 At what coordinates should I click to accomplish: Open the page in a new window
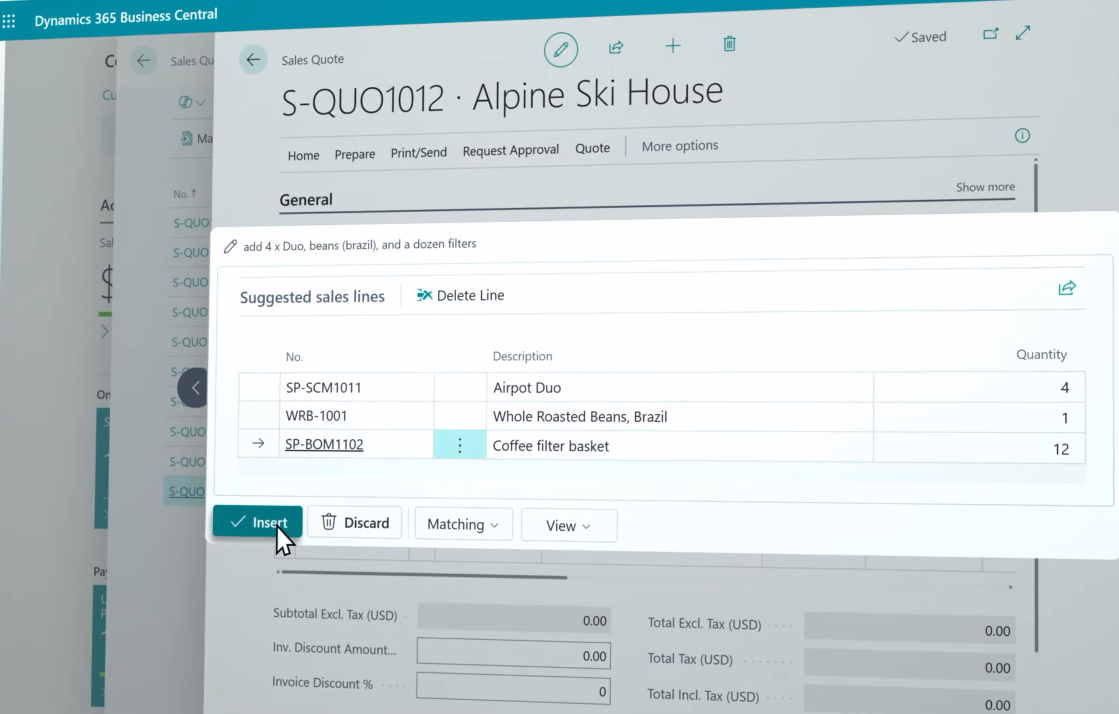click(x=991, y=34)
